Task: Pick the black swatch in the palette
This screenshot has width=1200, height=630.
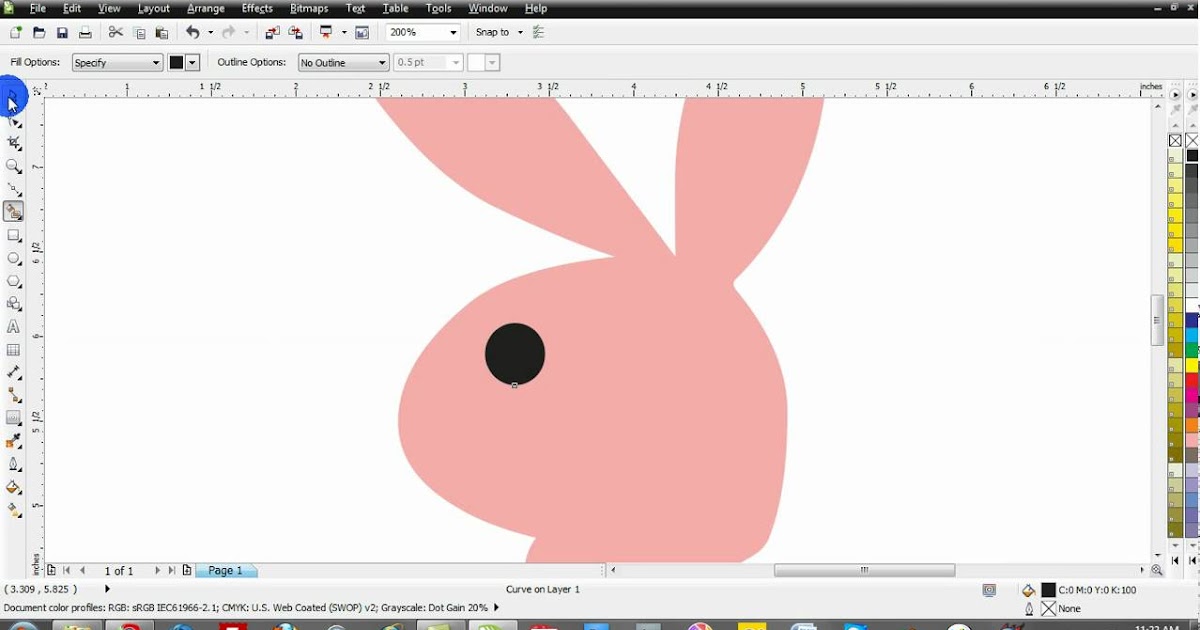Action: click(1192, 156)
